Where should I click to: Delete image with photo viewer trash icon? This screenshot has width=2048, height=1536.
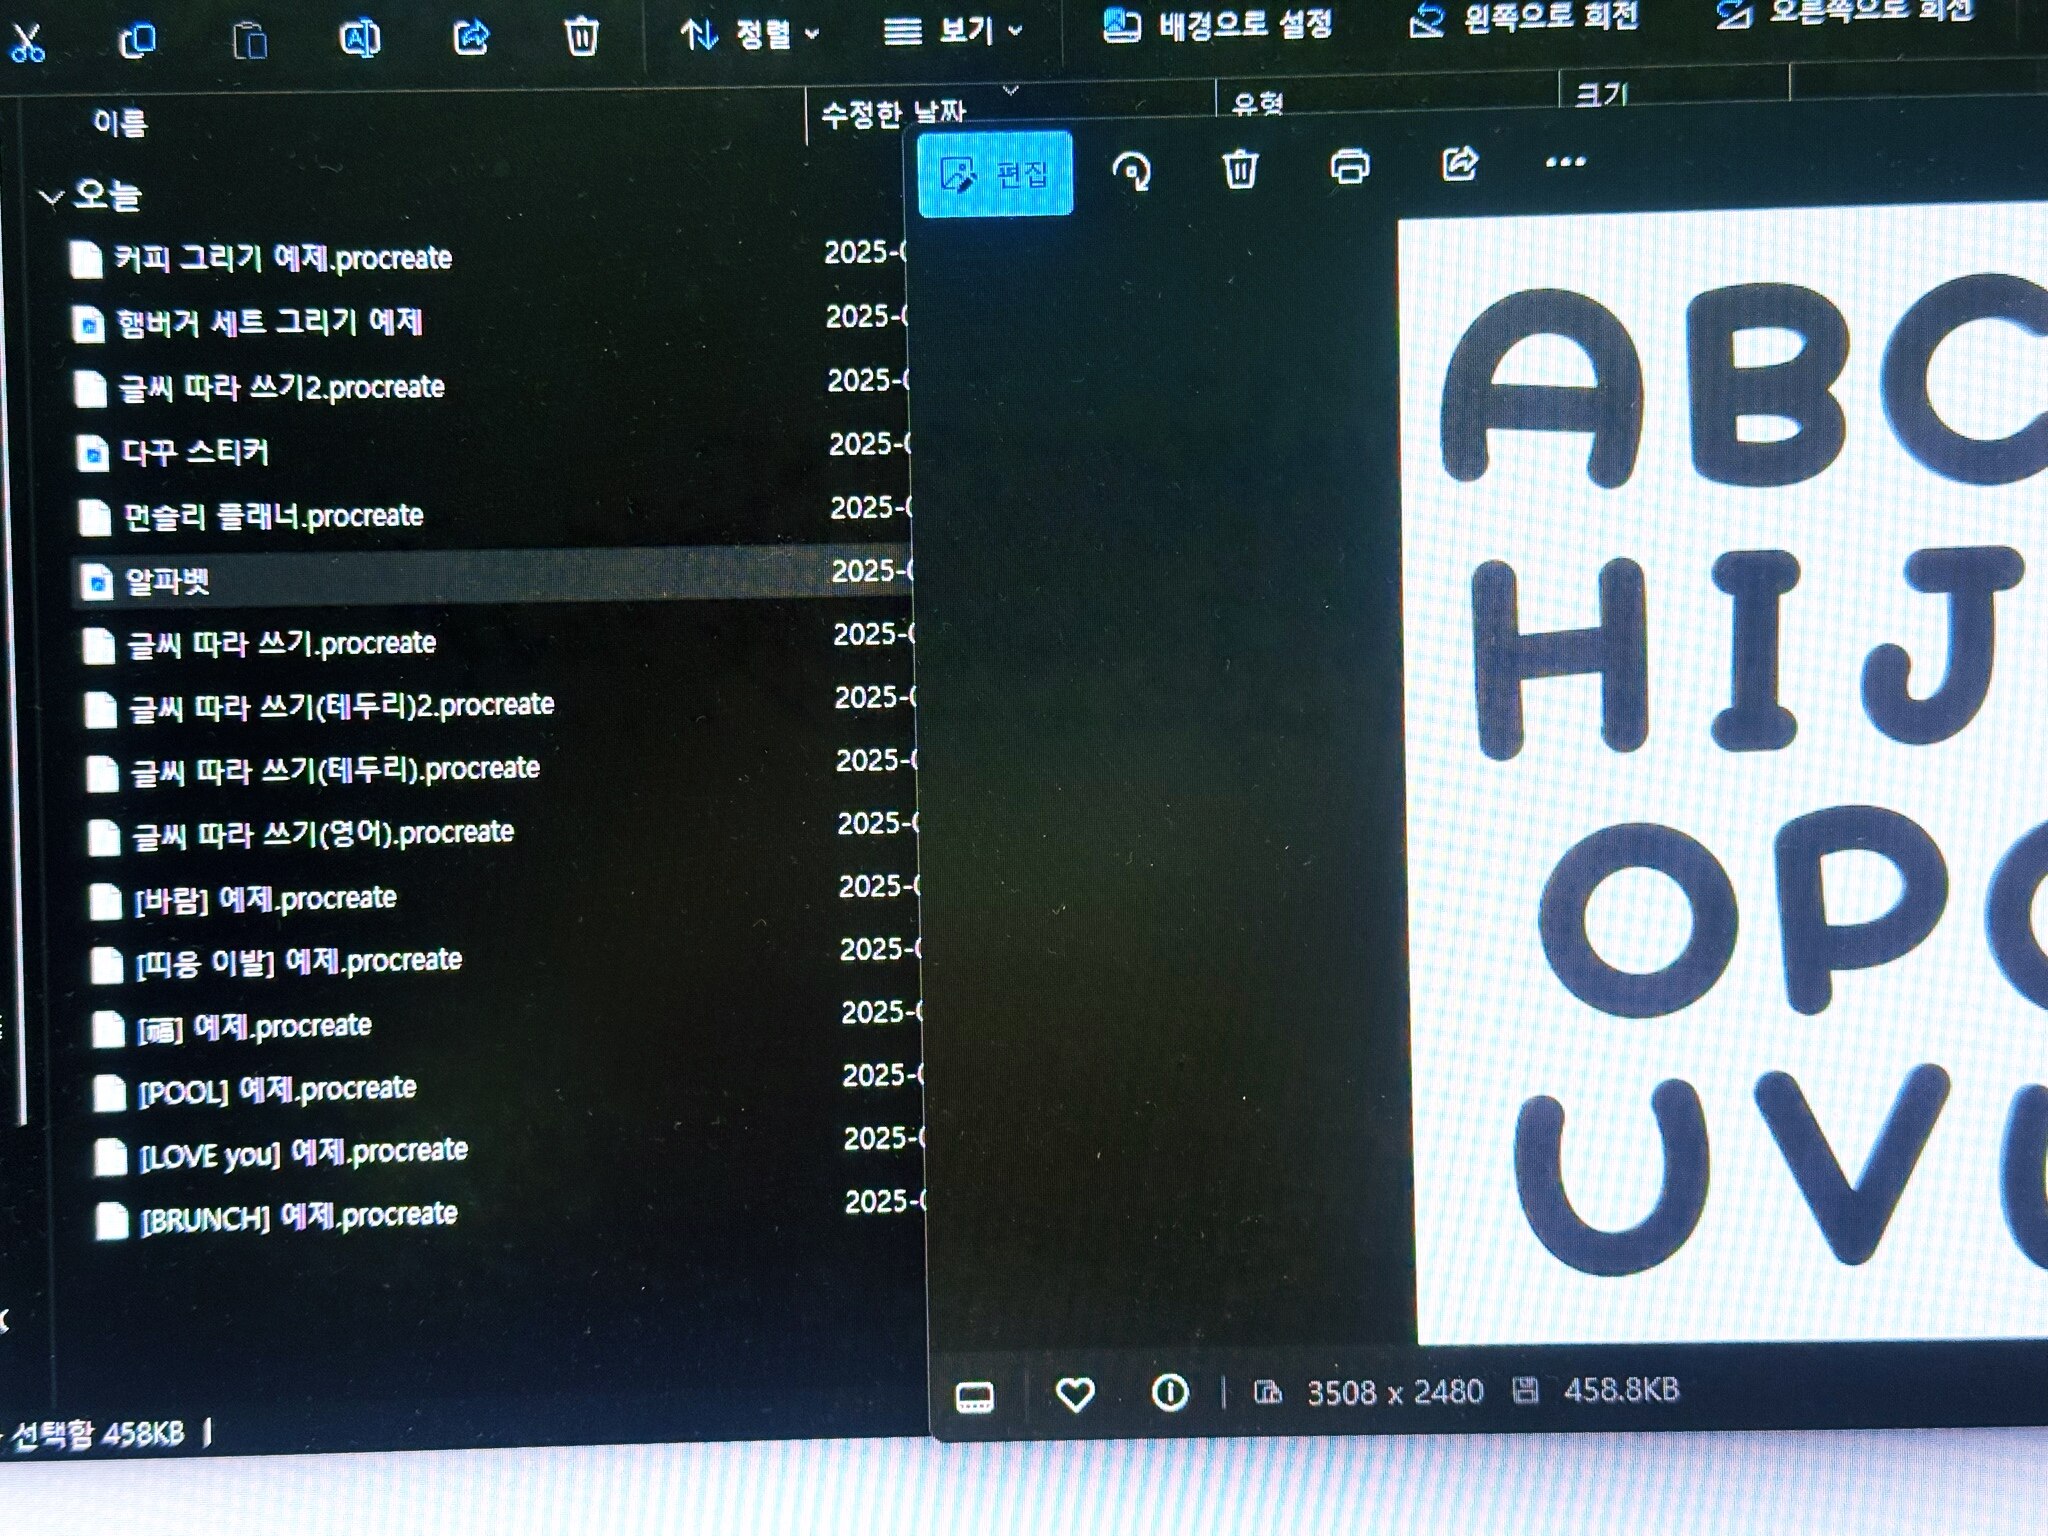click(1240, 168)
